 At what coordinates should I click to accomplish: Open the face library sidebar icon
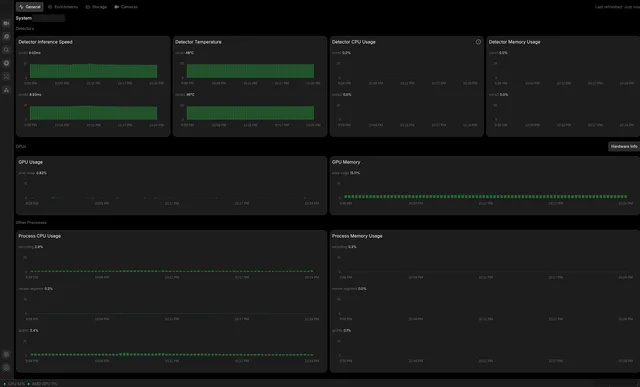(6, 76)
